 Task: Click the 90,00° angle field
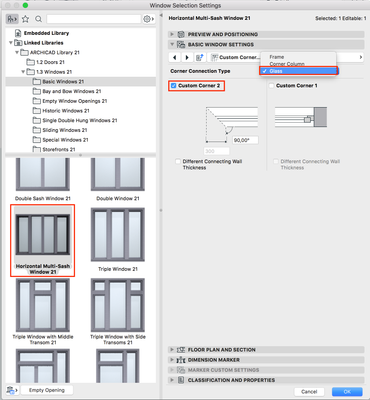tap(245, 140)
